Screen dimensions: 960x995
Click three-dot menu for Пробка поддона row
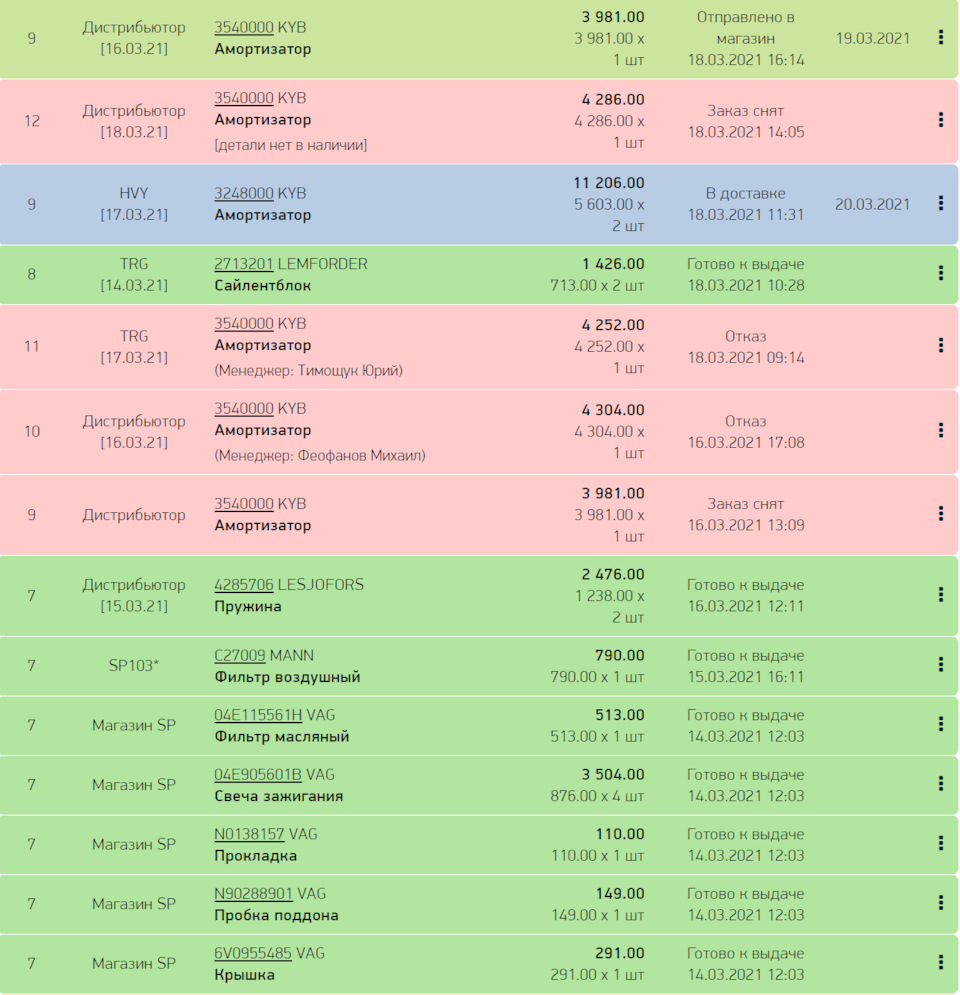[x=940, y=903]
